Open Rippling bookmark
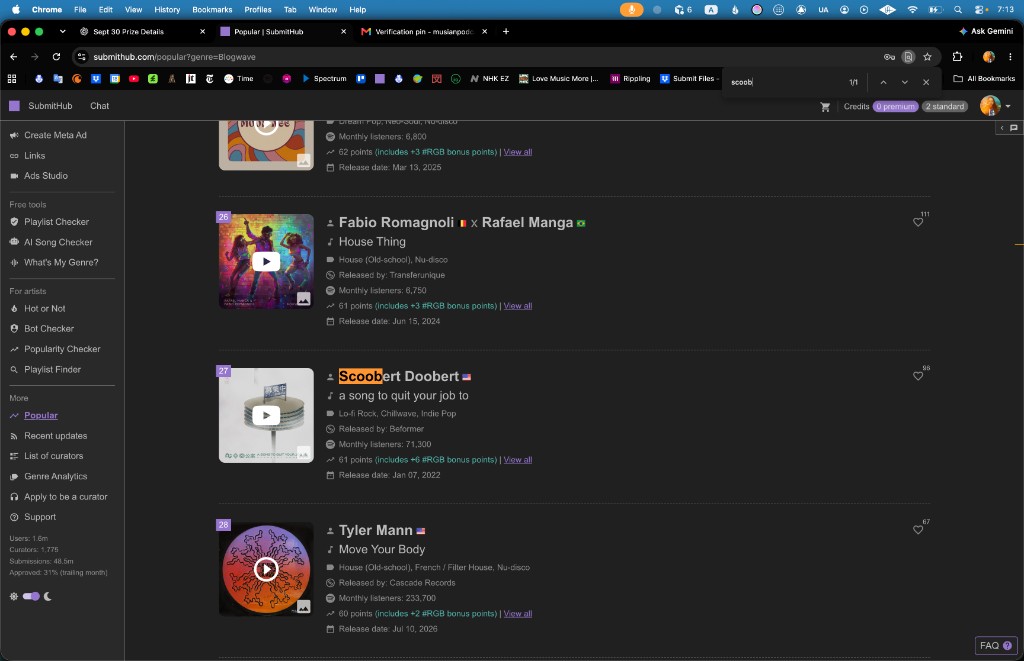 [630, 78]
